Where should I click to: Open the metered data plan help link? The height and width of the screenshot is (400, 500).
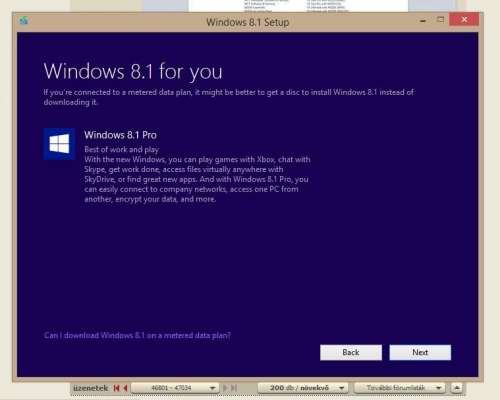tap(137, 335)
